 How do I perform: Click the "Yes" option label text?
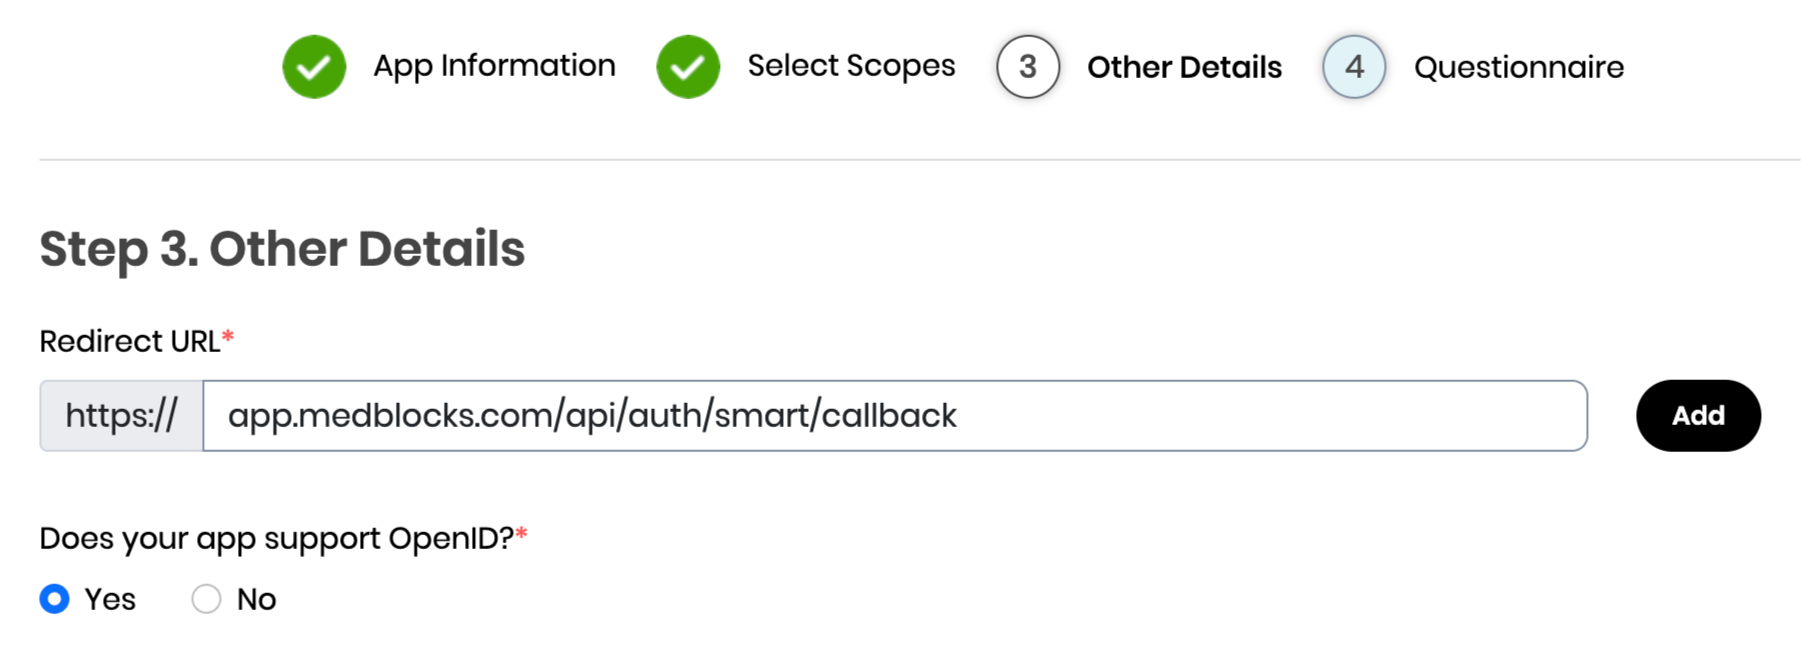click(110, 599)
